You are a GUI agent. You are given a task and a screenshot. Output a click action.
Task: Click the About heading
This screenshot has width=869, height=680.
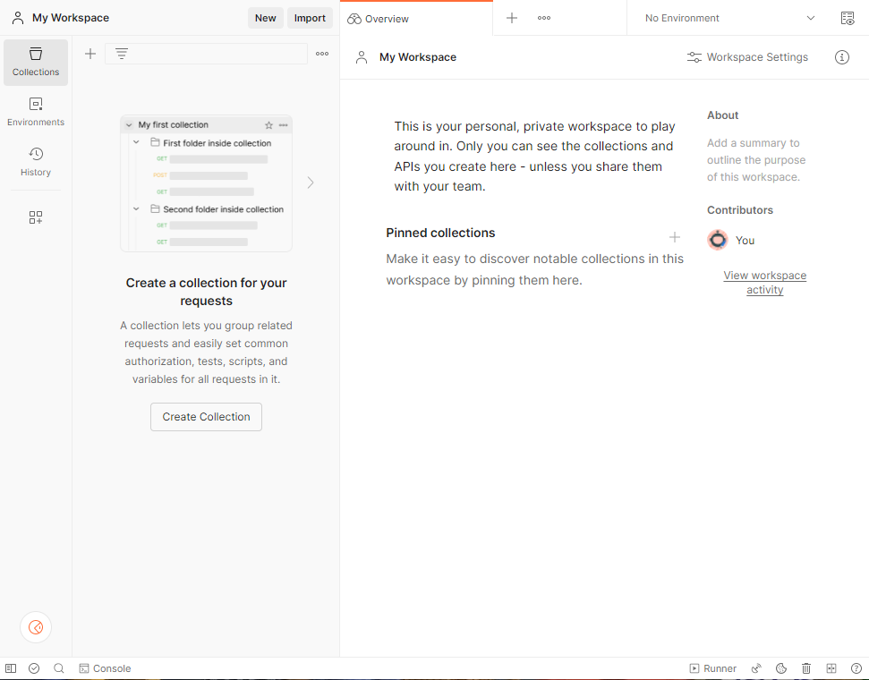pyautogui.click(x=723, y=115)
